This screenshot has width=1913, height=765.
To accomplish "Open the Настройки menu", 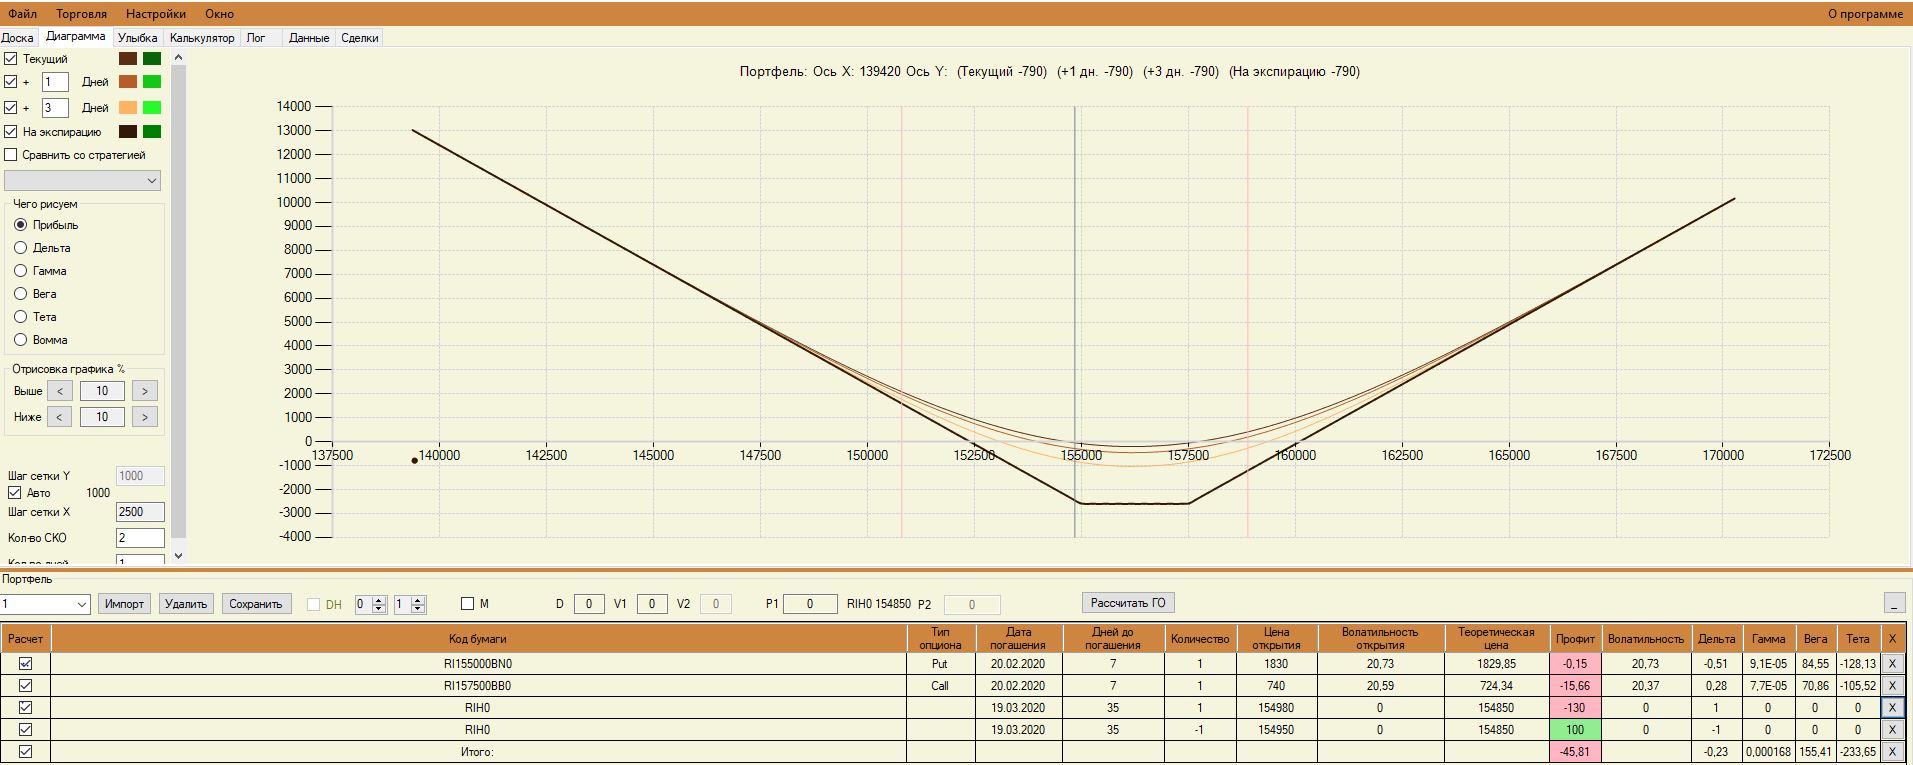I will [x=156, y=14].
